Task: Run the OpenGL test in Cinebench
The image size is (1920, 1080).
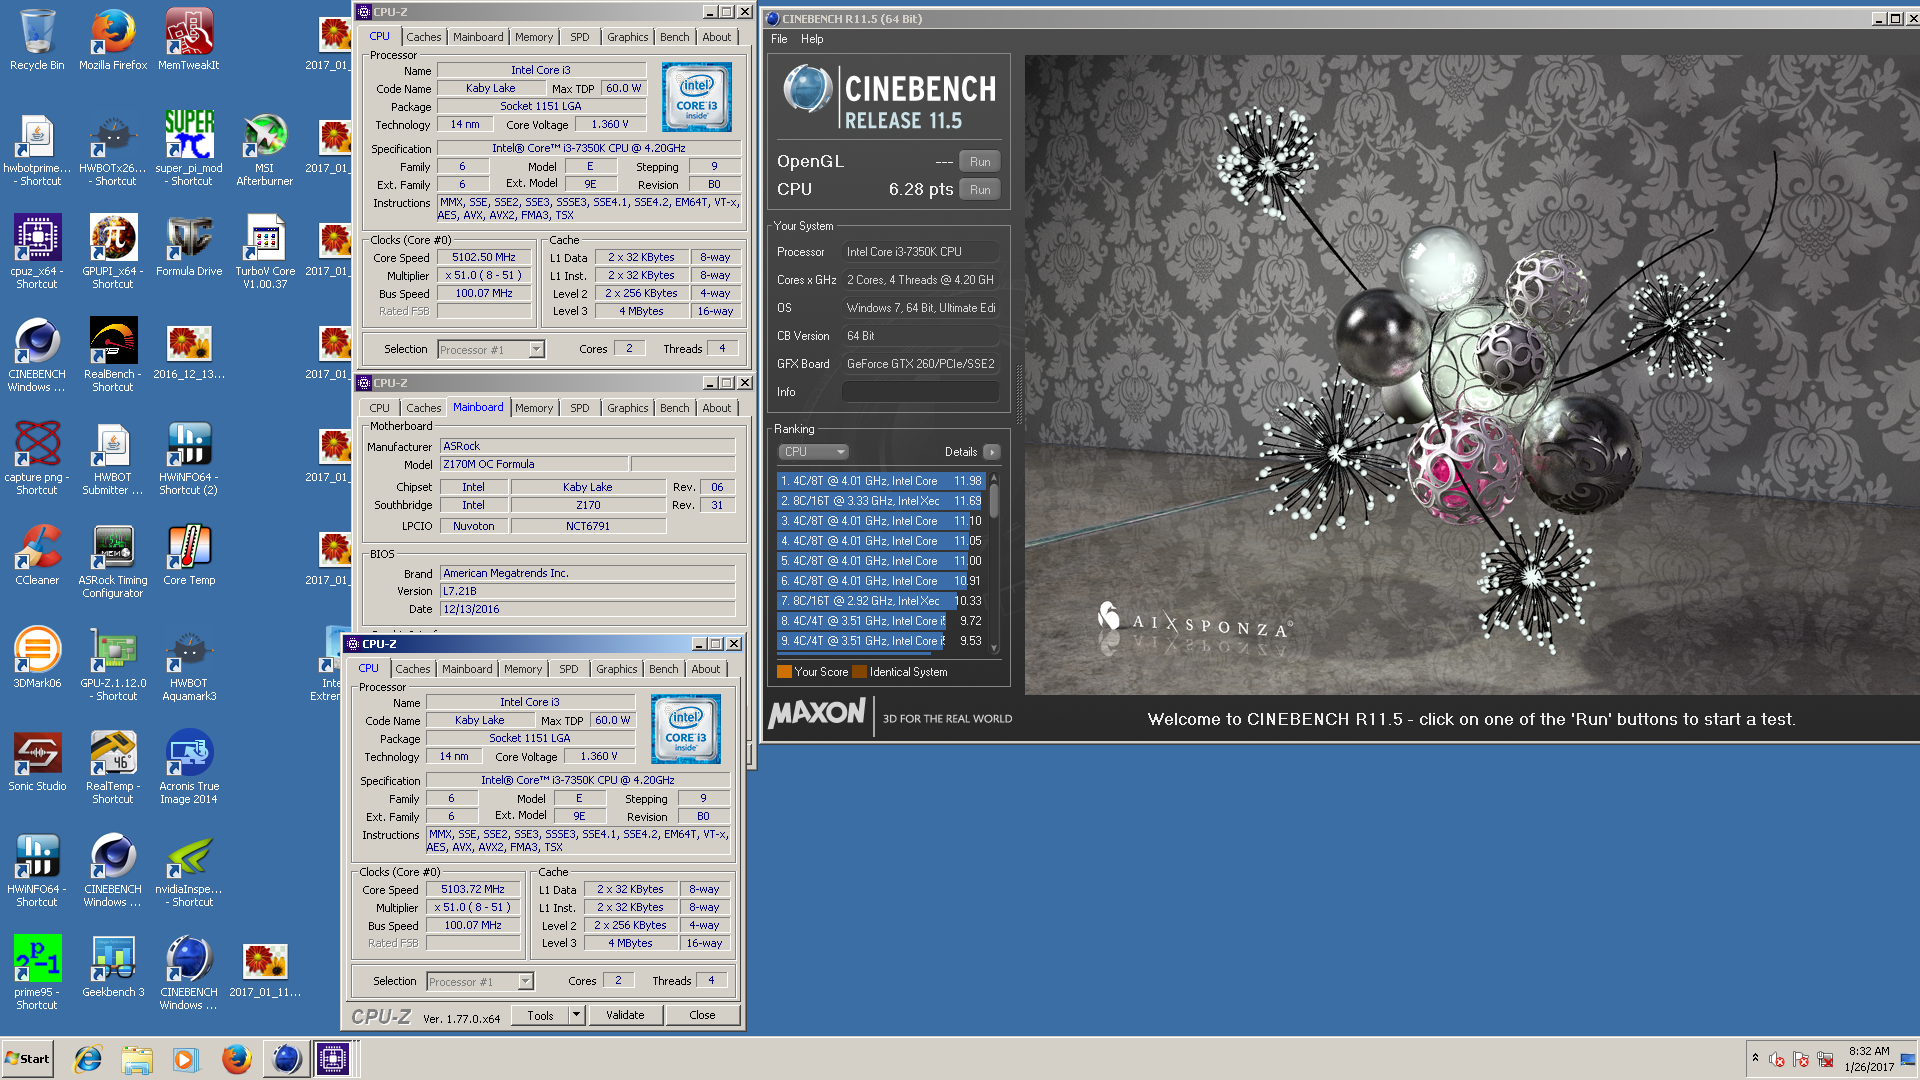Action: [980, 161]
